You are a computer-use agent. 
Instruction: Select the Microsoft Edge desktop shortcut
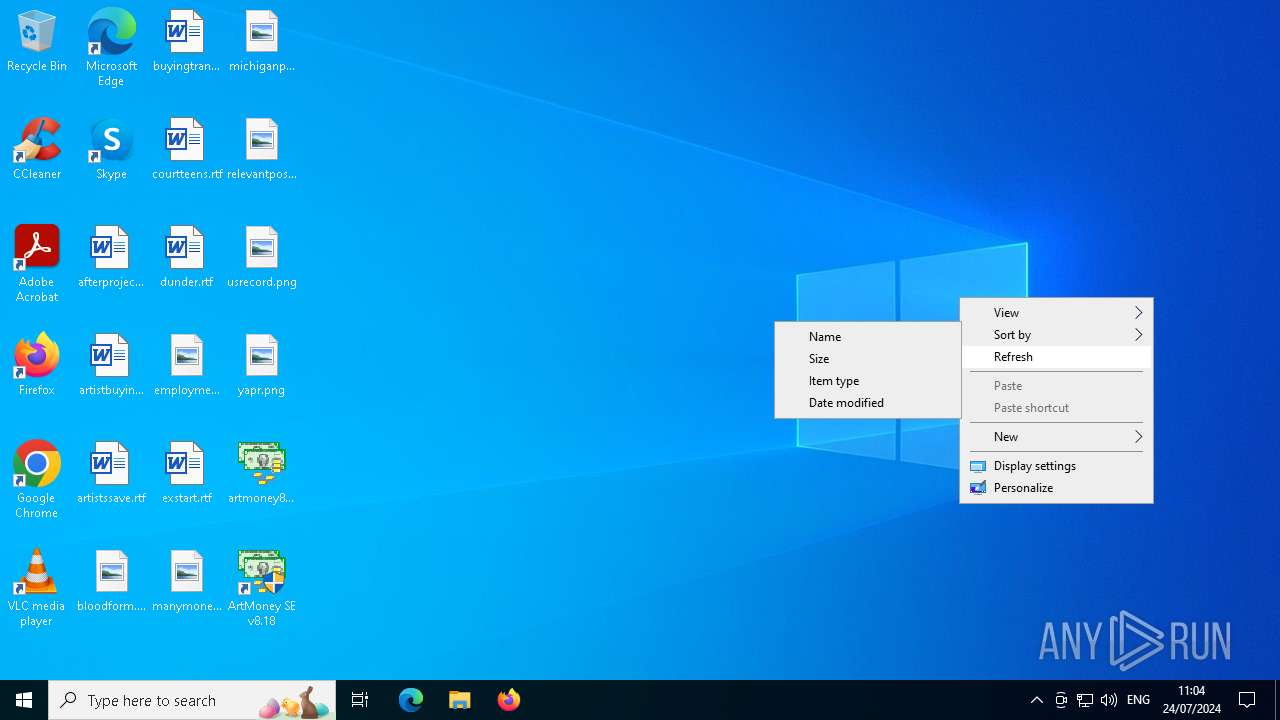tap(111, 47)
